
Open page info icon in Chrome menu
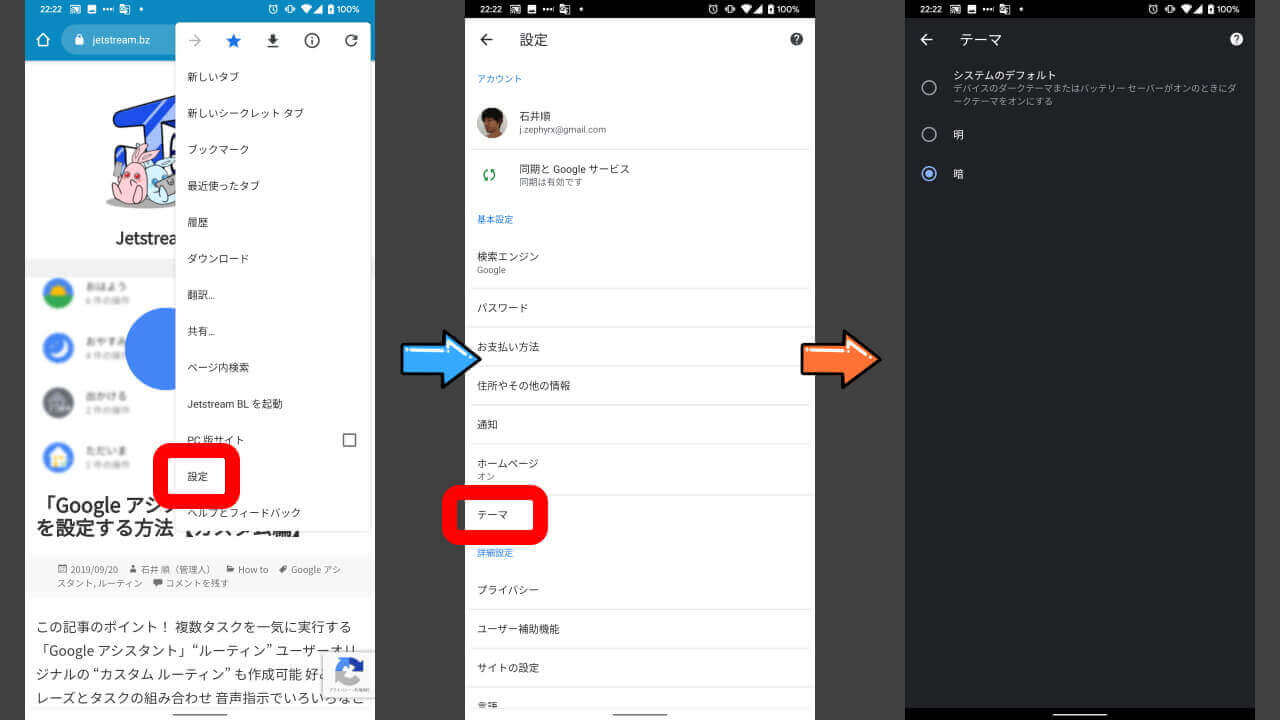point(312,41)
